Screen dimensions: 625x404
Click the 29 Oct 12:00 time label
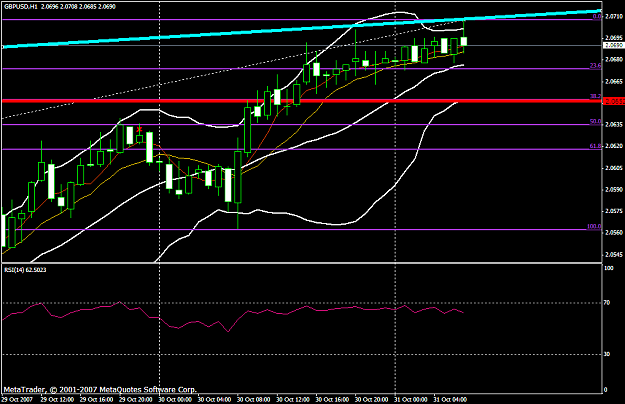[x=57, y=399]
